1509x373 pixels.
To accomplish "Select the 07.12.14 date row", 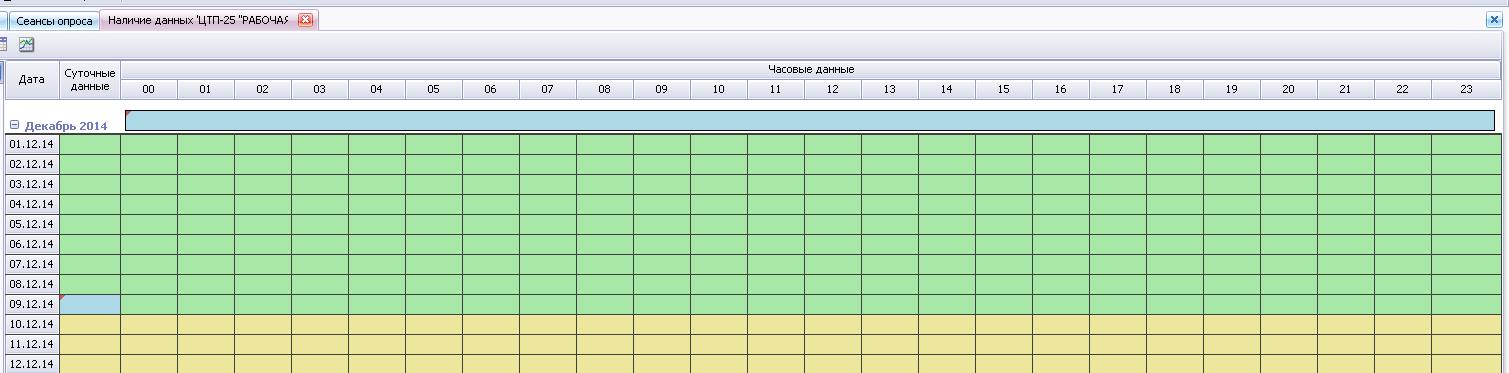I will (x=31, y=264).
